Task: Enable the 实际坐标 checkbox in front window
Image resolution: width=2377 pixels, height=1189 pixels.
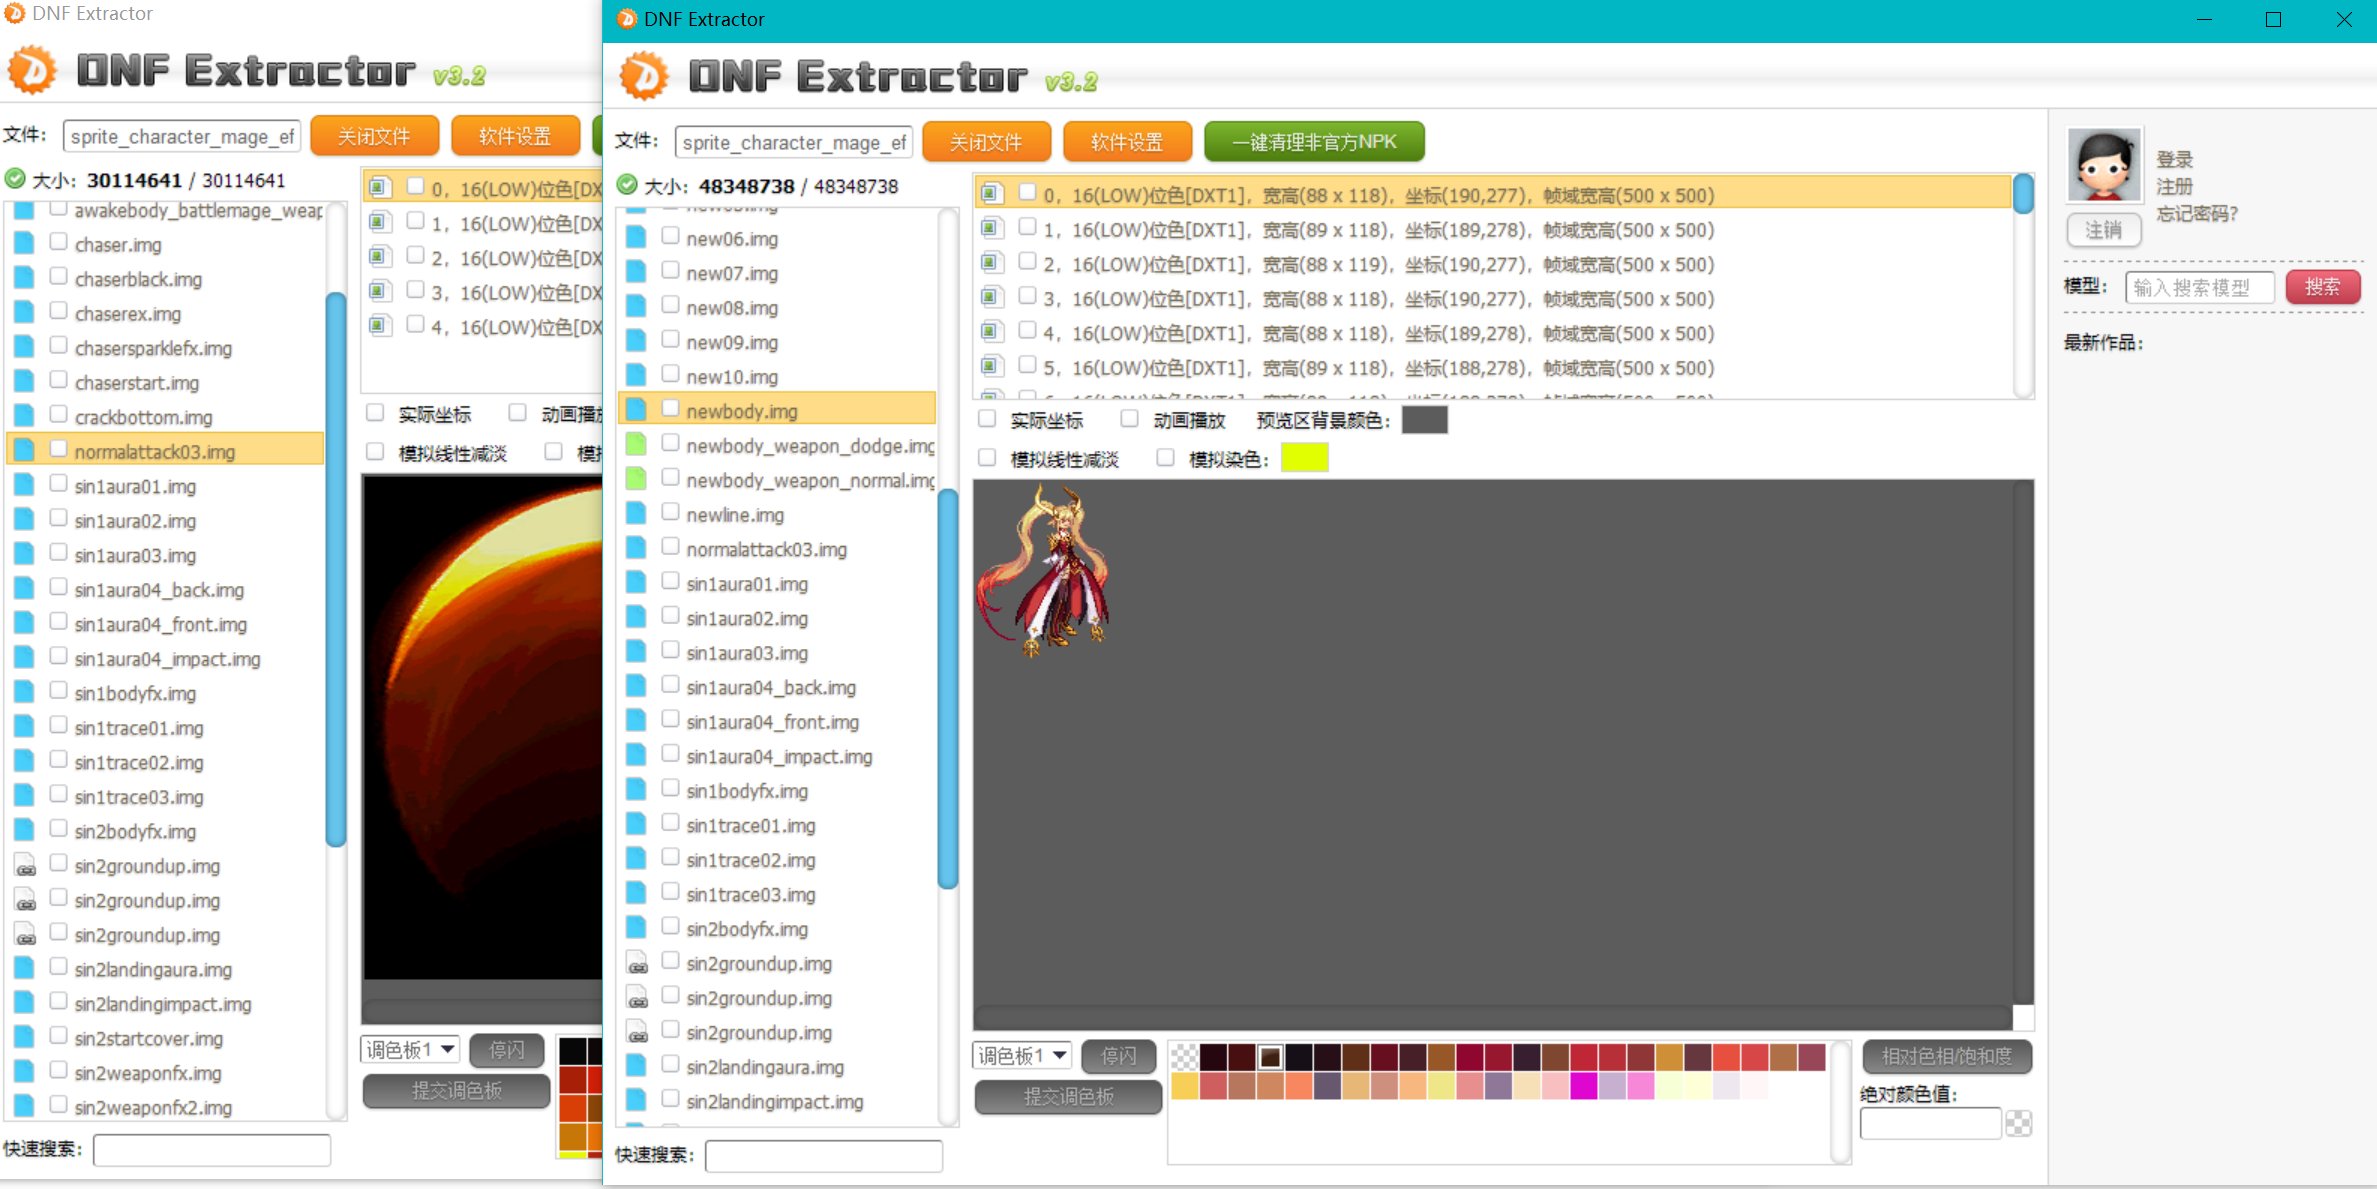Action: point(988,419)
